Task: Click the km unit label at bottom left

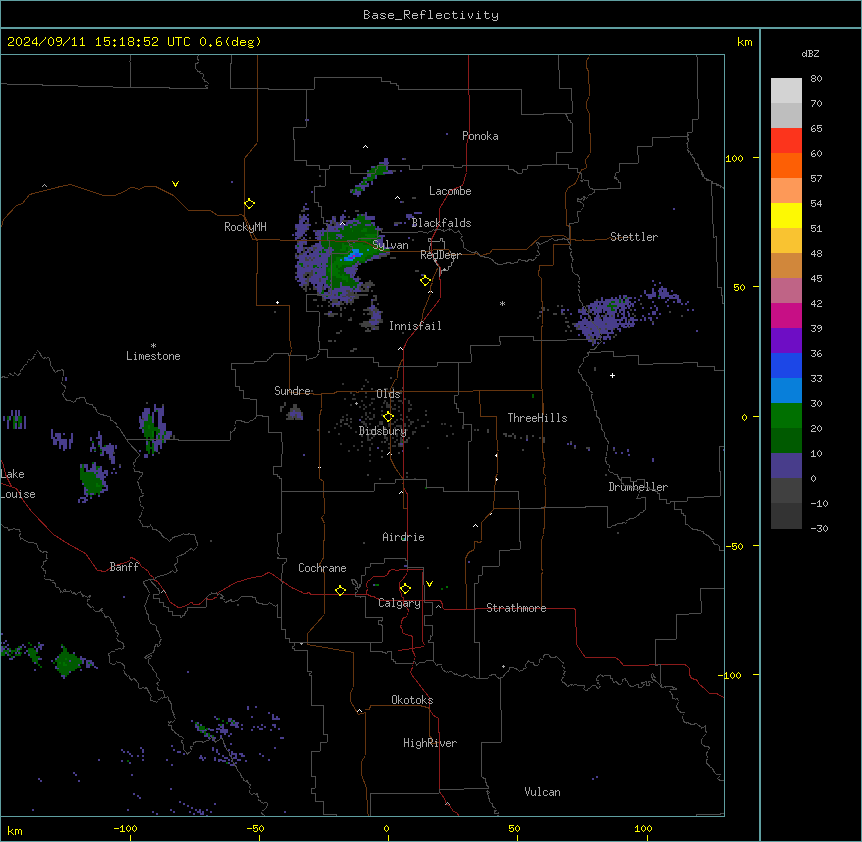Action: coord(15,830)
